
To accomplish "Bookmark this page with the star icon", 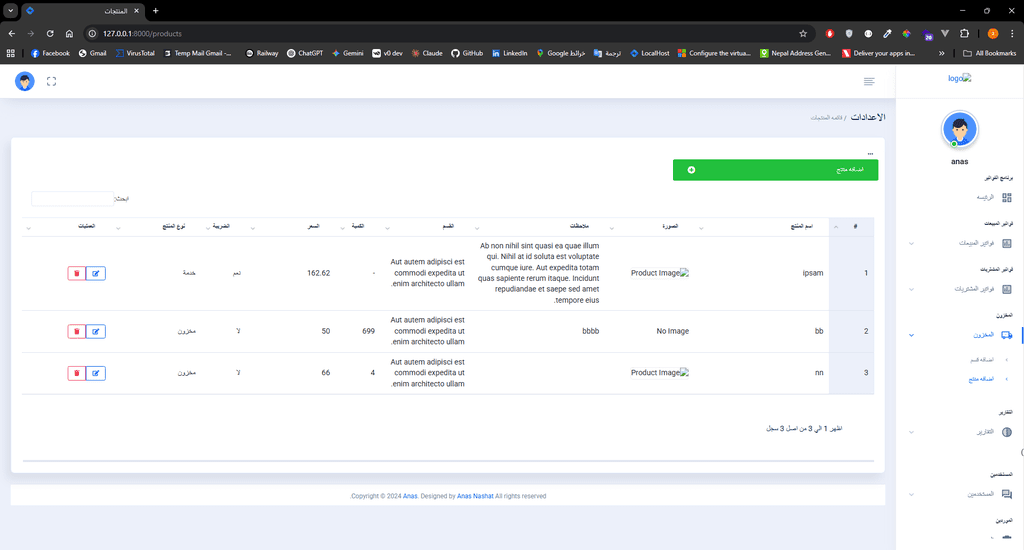I will point(803,33).
